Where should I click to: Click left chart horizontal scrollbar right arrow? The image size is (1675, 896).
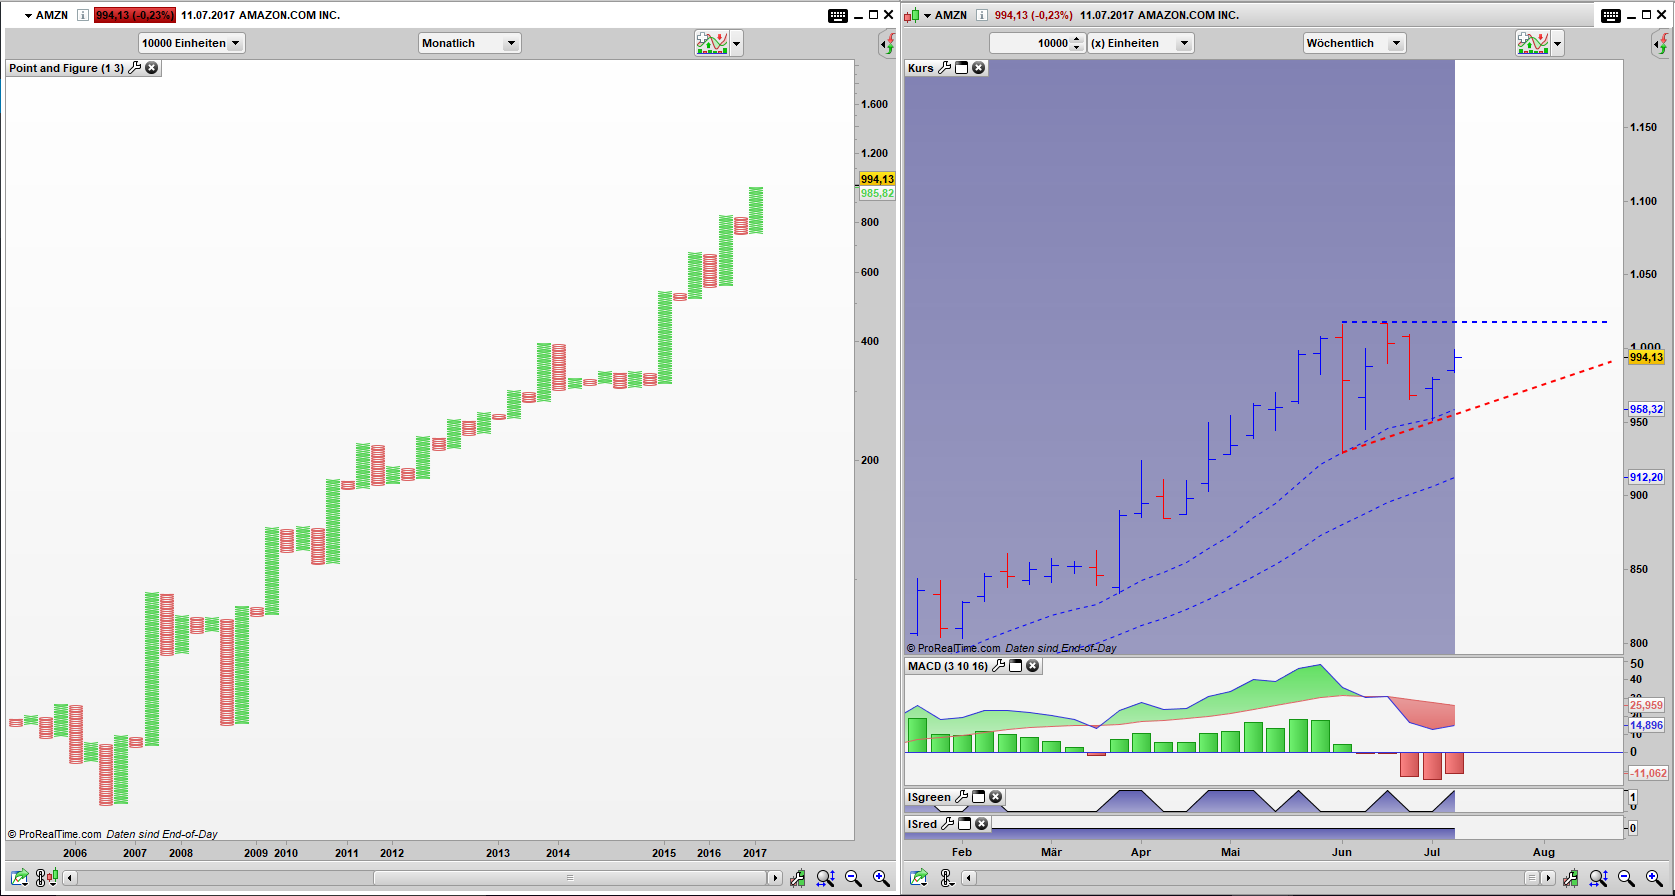774,878
